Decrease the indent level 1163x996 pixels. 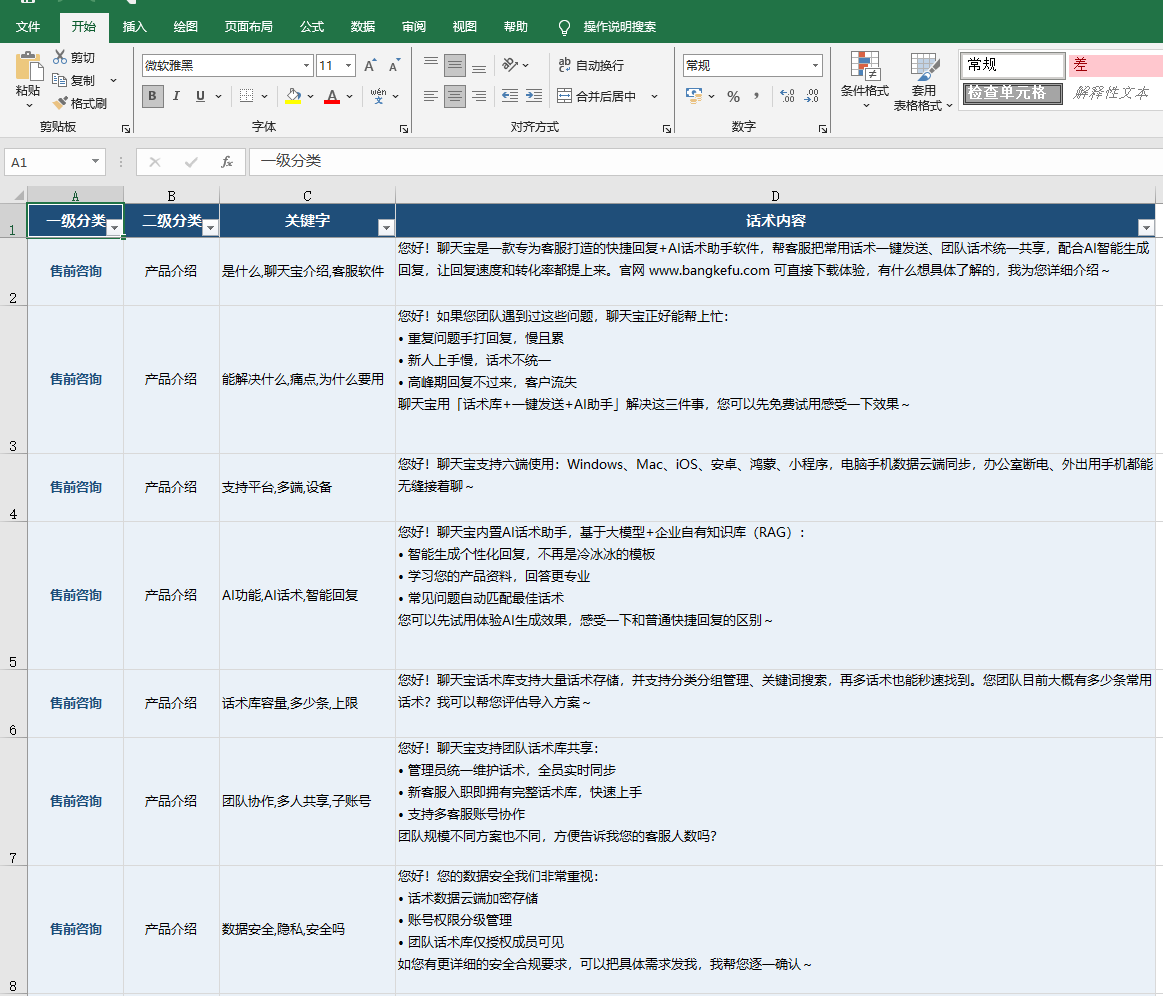click(x=510, y=96)
